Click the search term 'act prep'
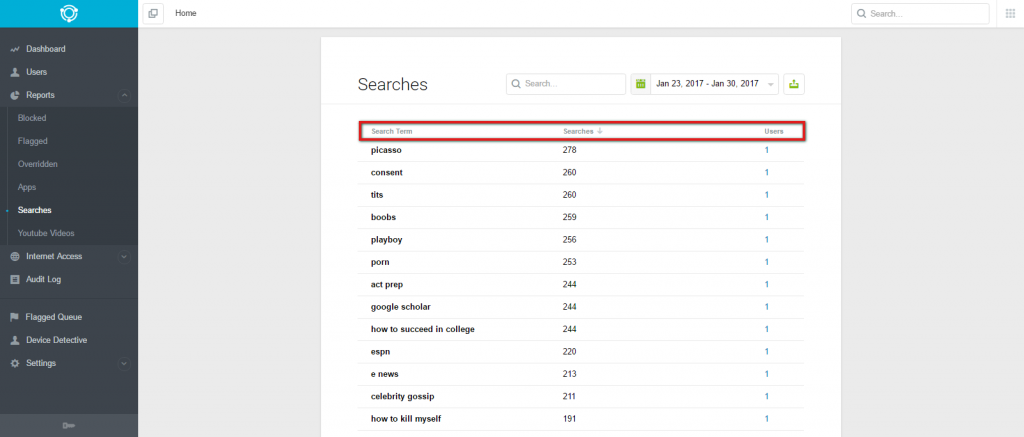1024x437 pixels. click(387, 285)
